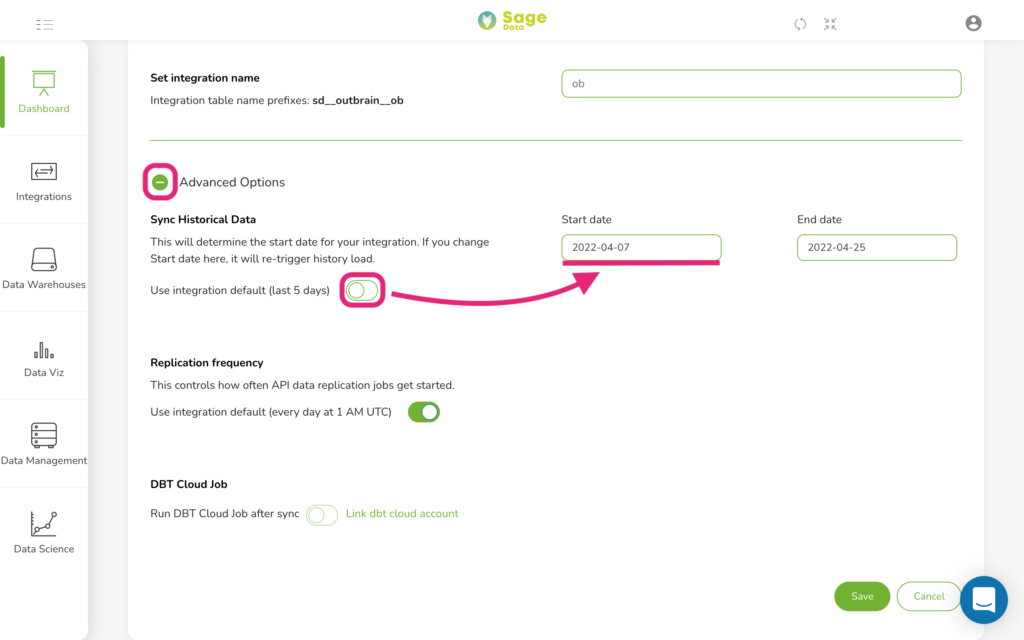
Task: Open the Data Management server icon
Action: coord(44,435)
